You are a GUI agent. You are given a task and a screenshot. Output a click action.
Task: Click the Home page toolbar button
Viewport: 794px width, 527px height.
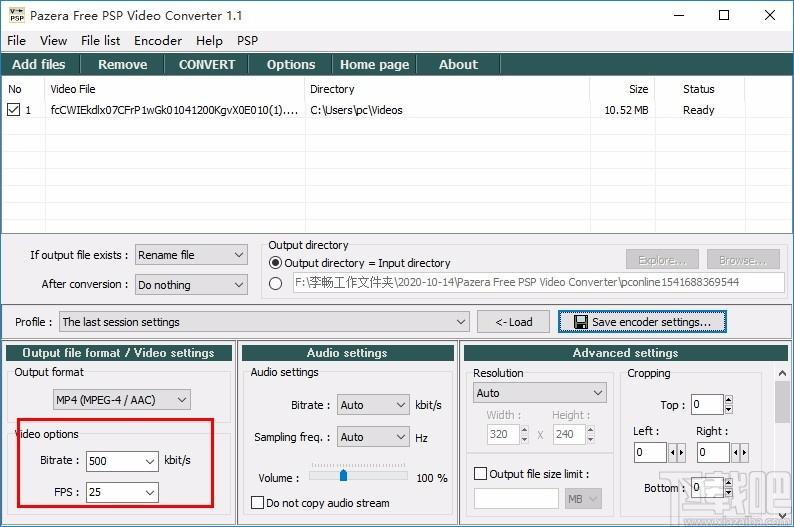click(374, 65)
